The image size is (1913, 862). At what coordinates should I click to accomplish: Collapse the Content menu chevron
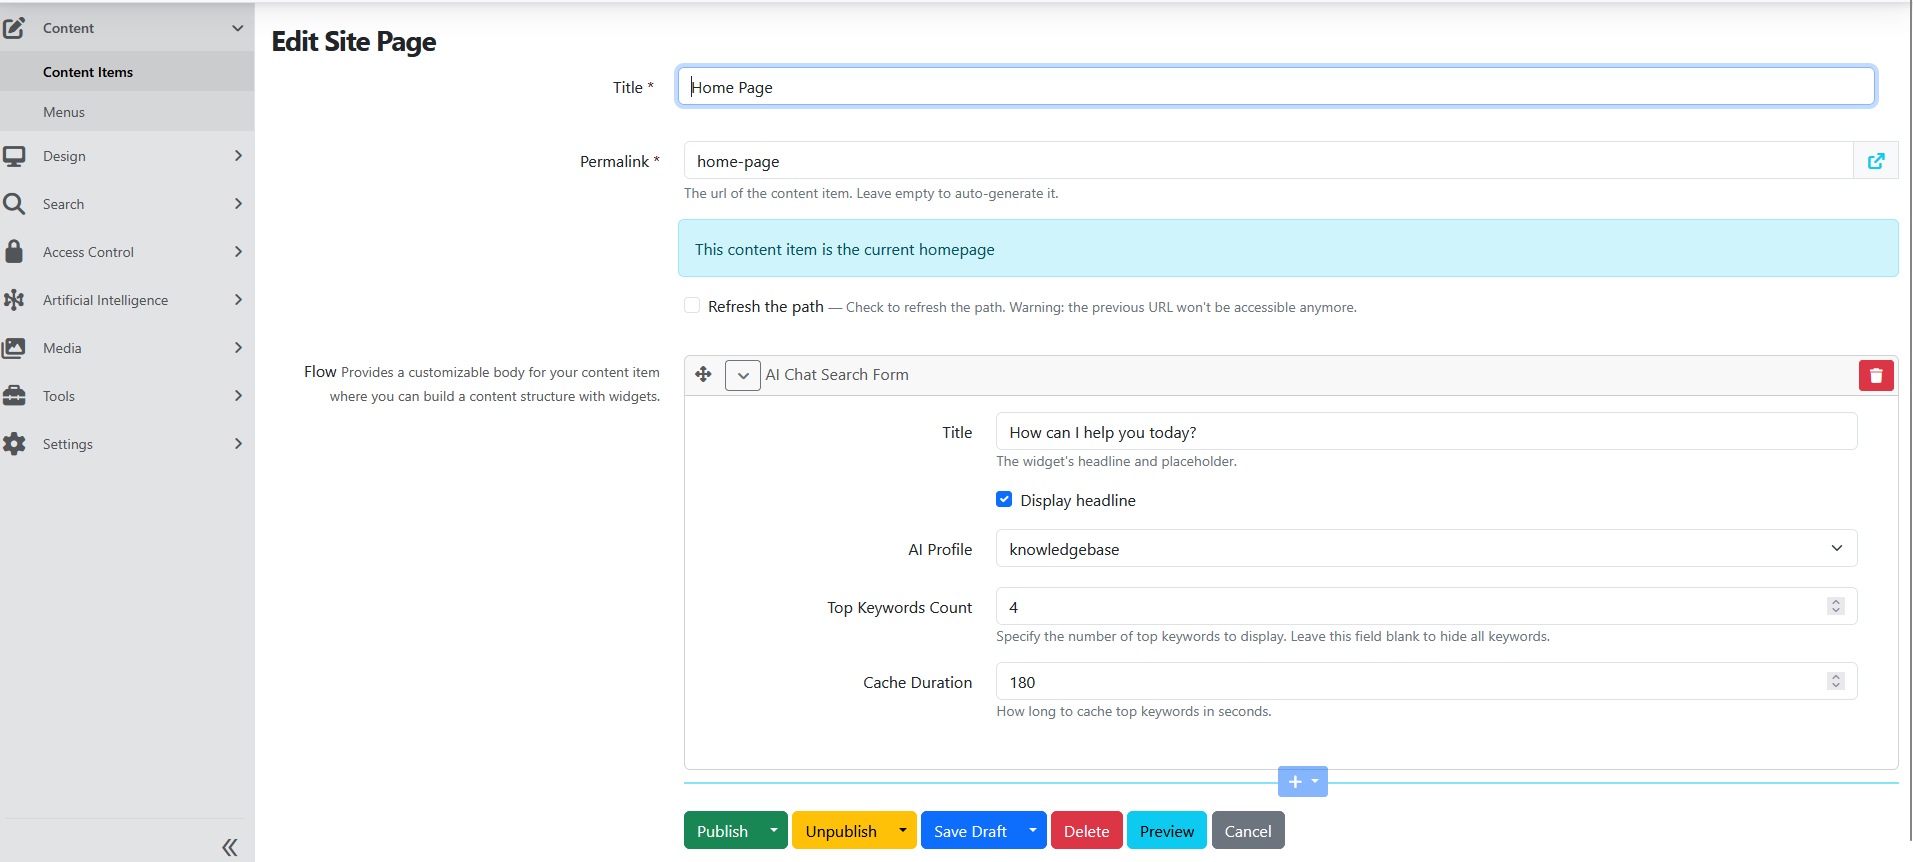point(238,28)
